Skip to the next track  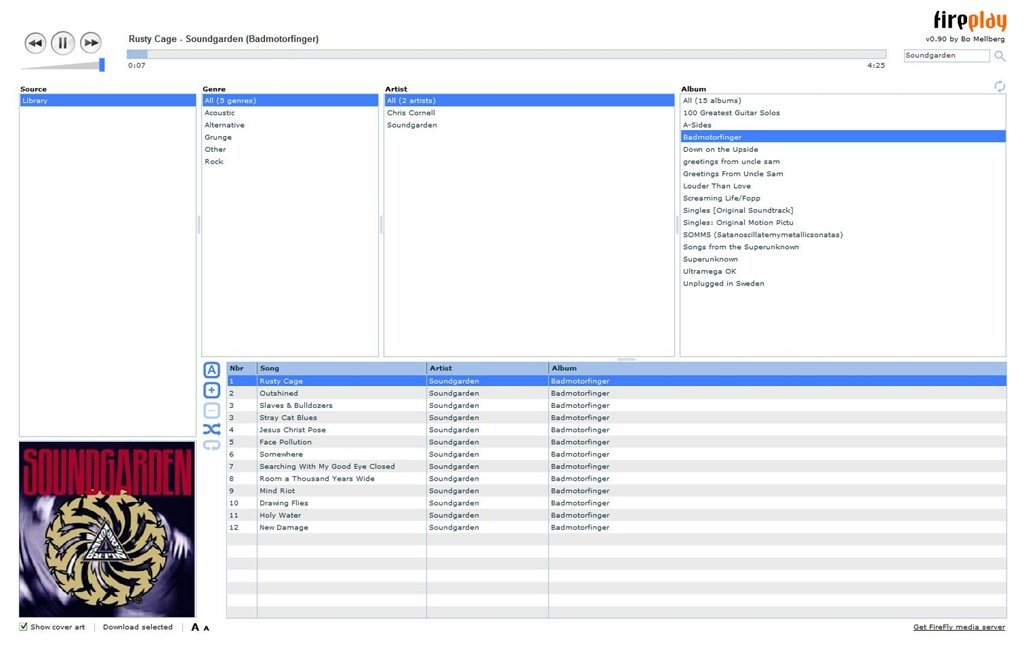pos(91,43)
